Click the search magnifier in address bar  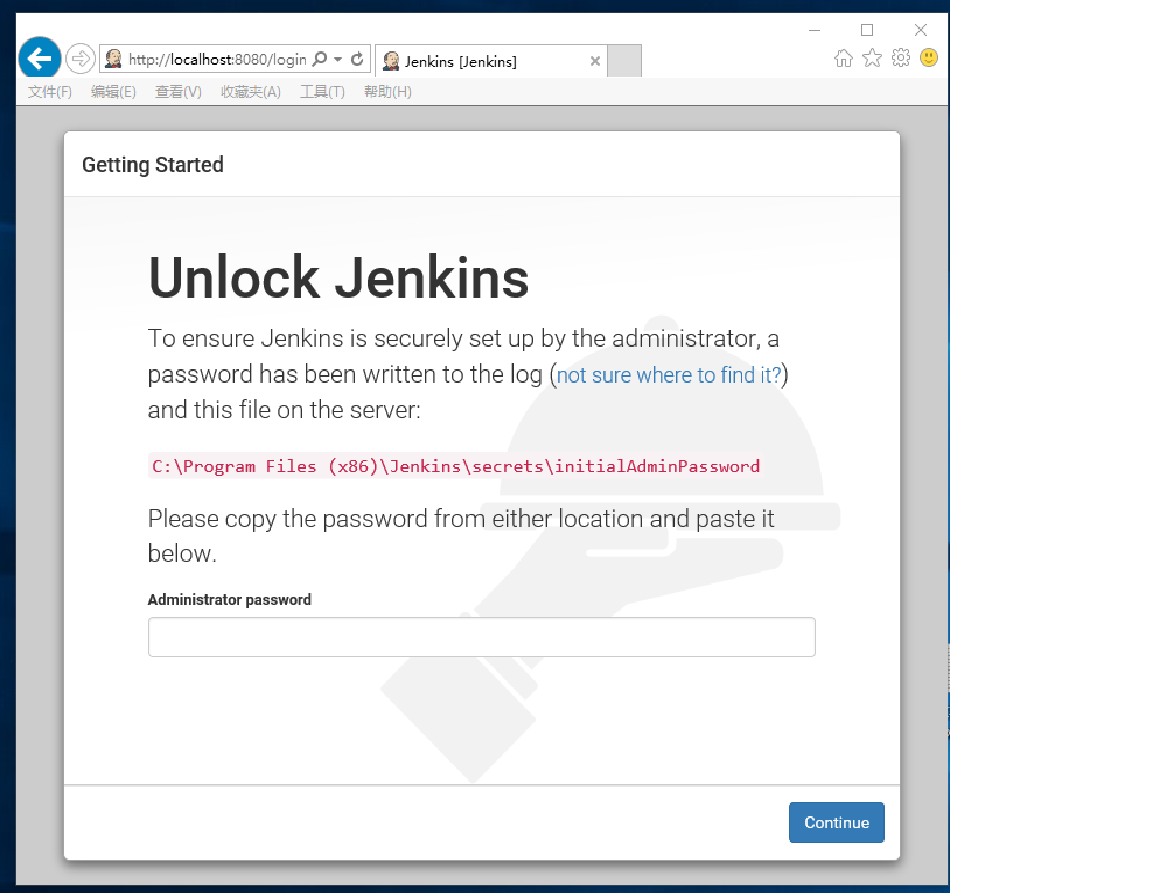pos(320,59)
